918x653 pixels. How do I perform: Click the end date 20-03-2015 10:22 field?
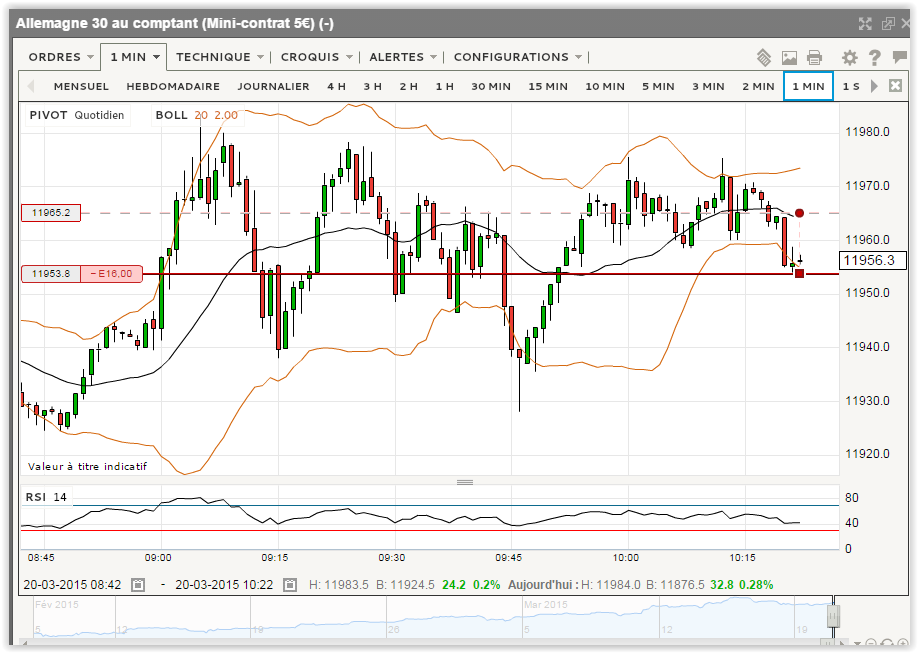coord(224,584)
